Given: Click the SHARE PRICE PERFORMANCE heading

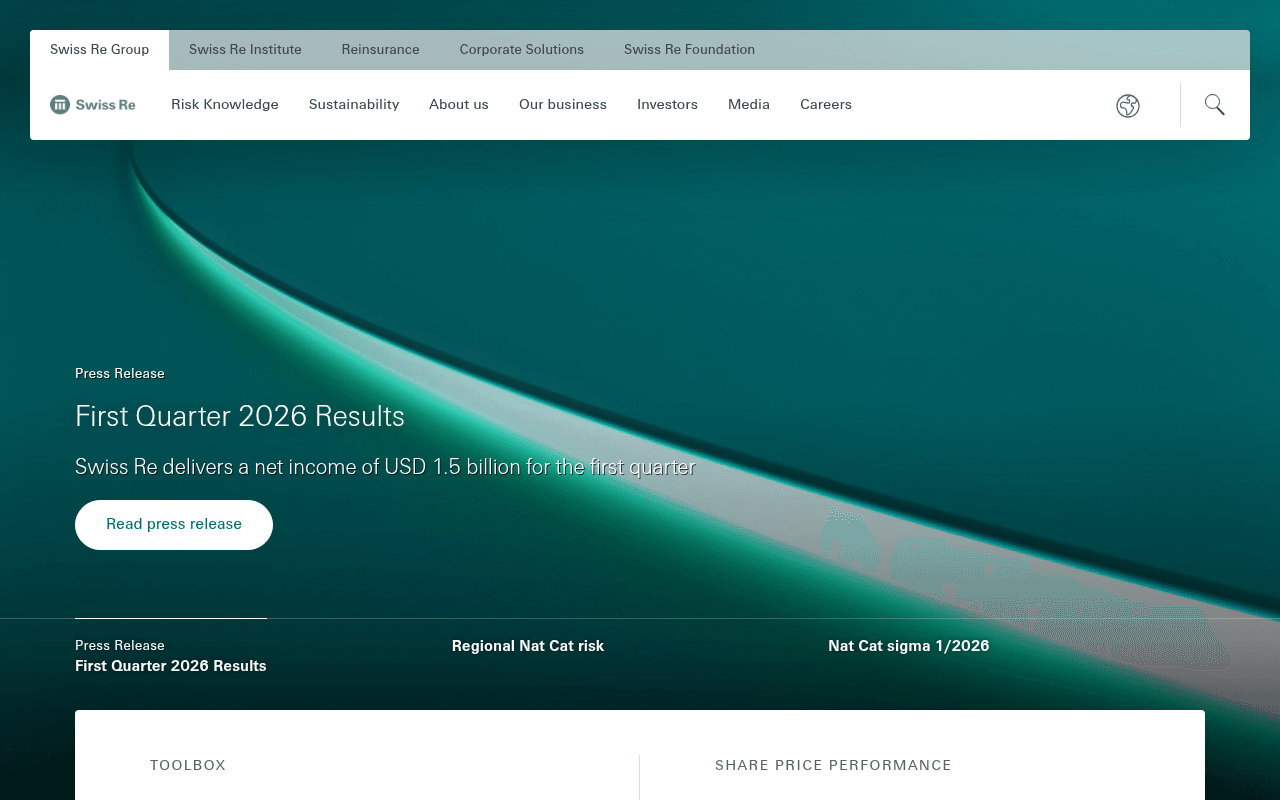Looking at the screenshot, I should (x=833, y=765).
